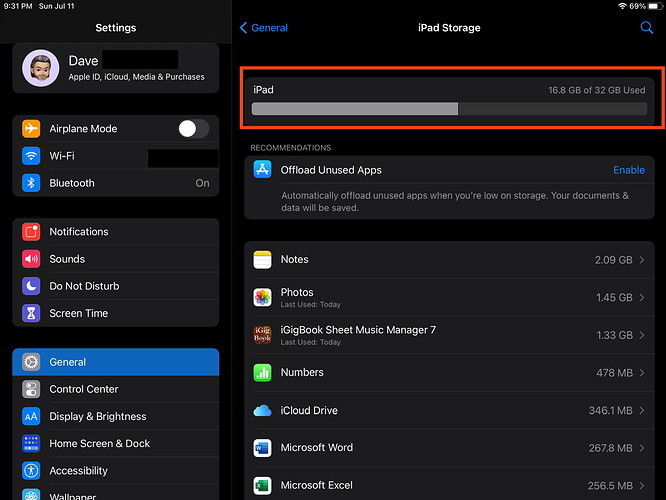Select the "2.09 GB" Notes size value
This screenshot has height=500, width=666.
[x=613, y=260]
